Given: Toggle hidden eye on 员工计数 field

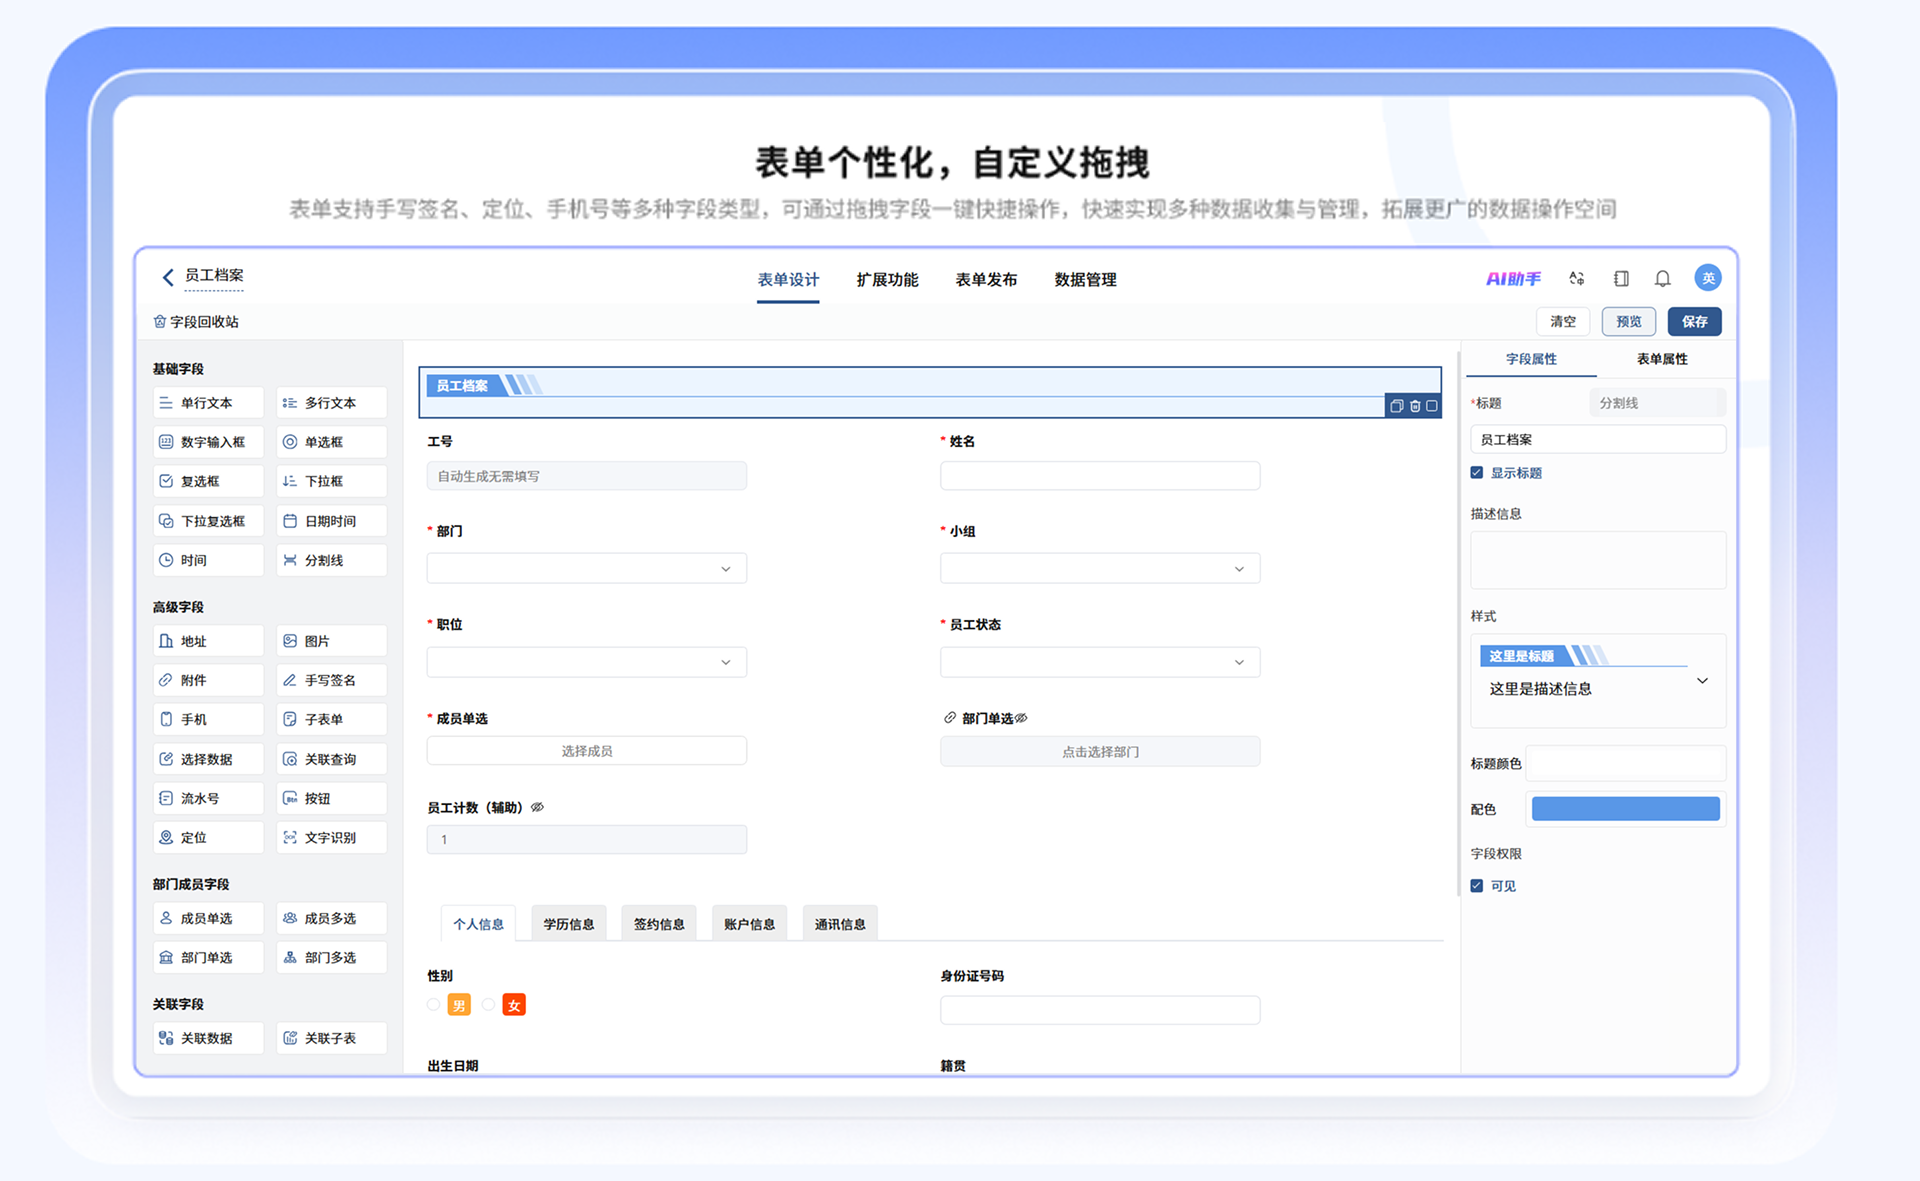Looking at the screenshot, I should (x=537, y=807).
